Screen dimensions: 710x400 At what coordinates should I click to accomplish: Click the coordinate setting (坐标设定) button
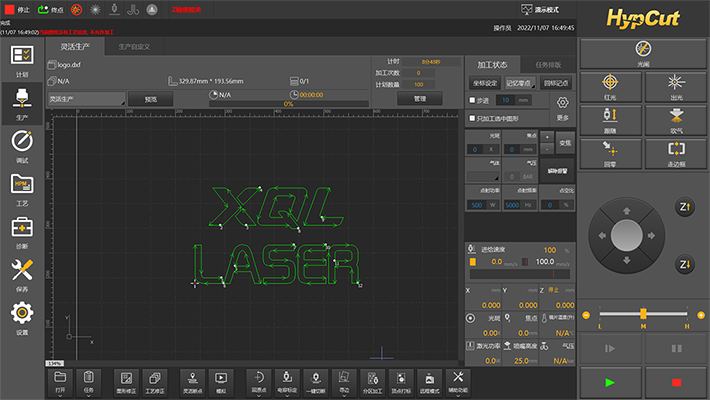484,84
